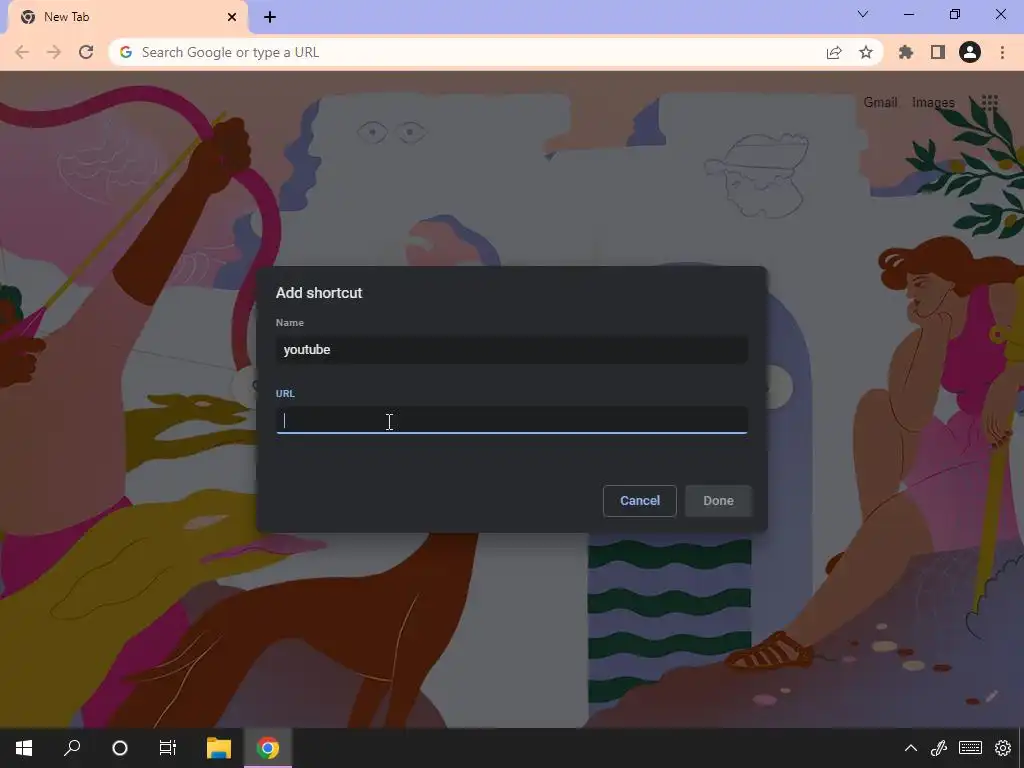Image resolution: width=1024 pixels, height=768 pixels.
Task: Open Chrome's three-dot menu
Action: pos(1002,52)
